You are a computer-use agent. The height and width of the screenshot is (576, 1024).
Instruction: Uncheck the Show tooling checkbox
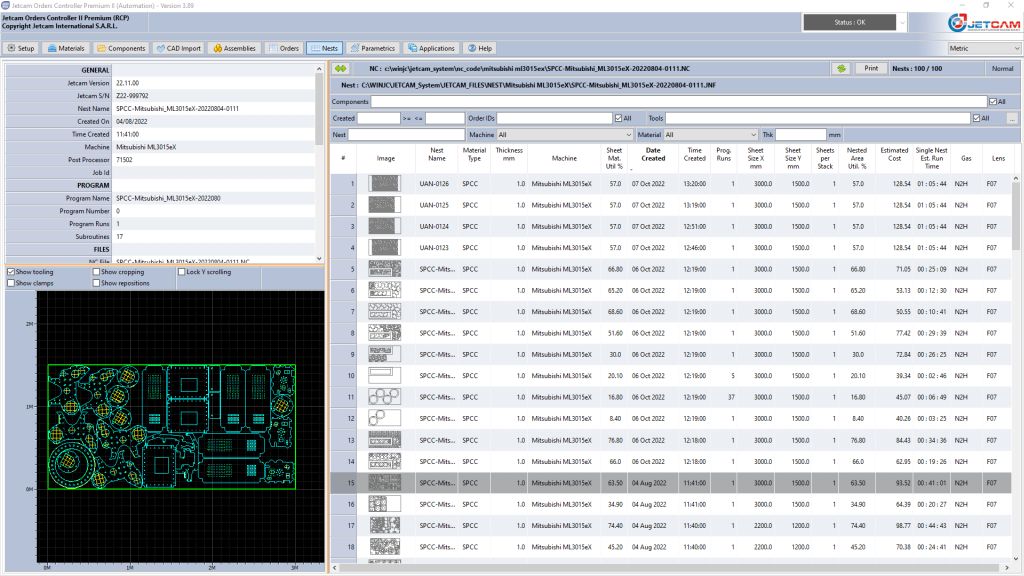click(x=11, y=272)
